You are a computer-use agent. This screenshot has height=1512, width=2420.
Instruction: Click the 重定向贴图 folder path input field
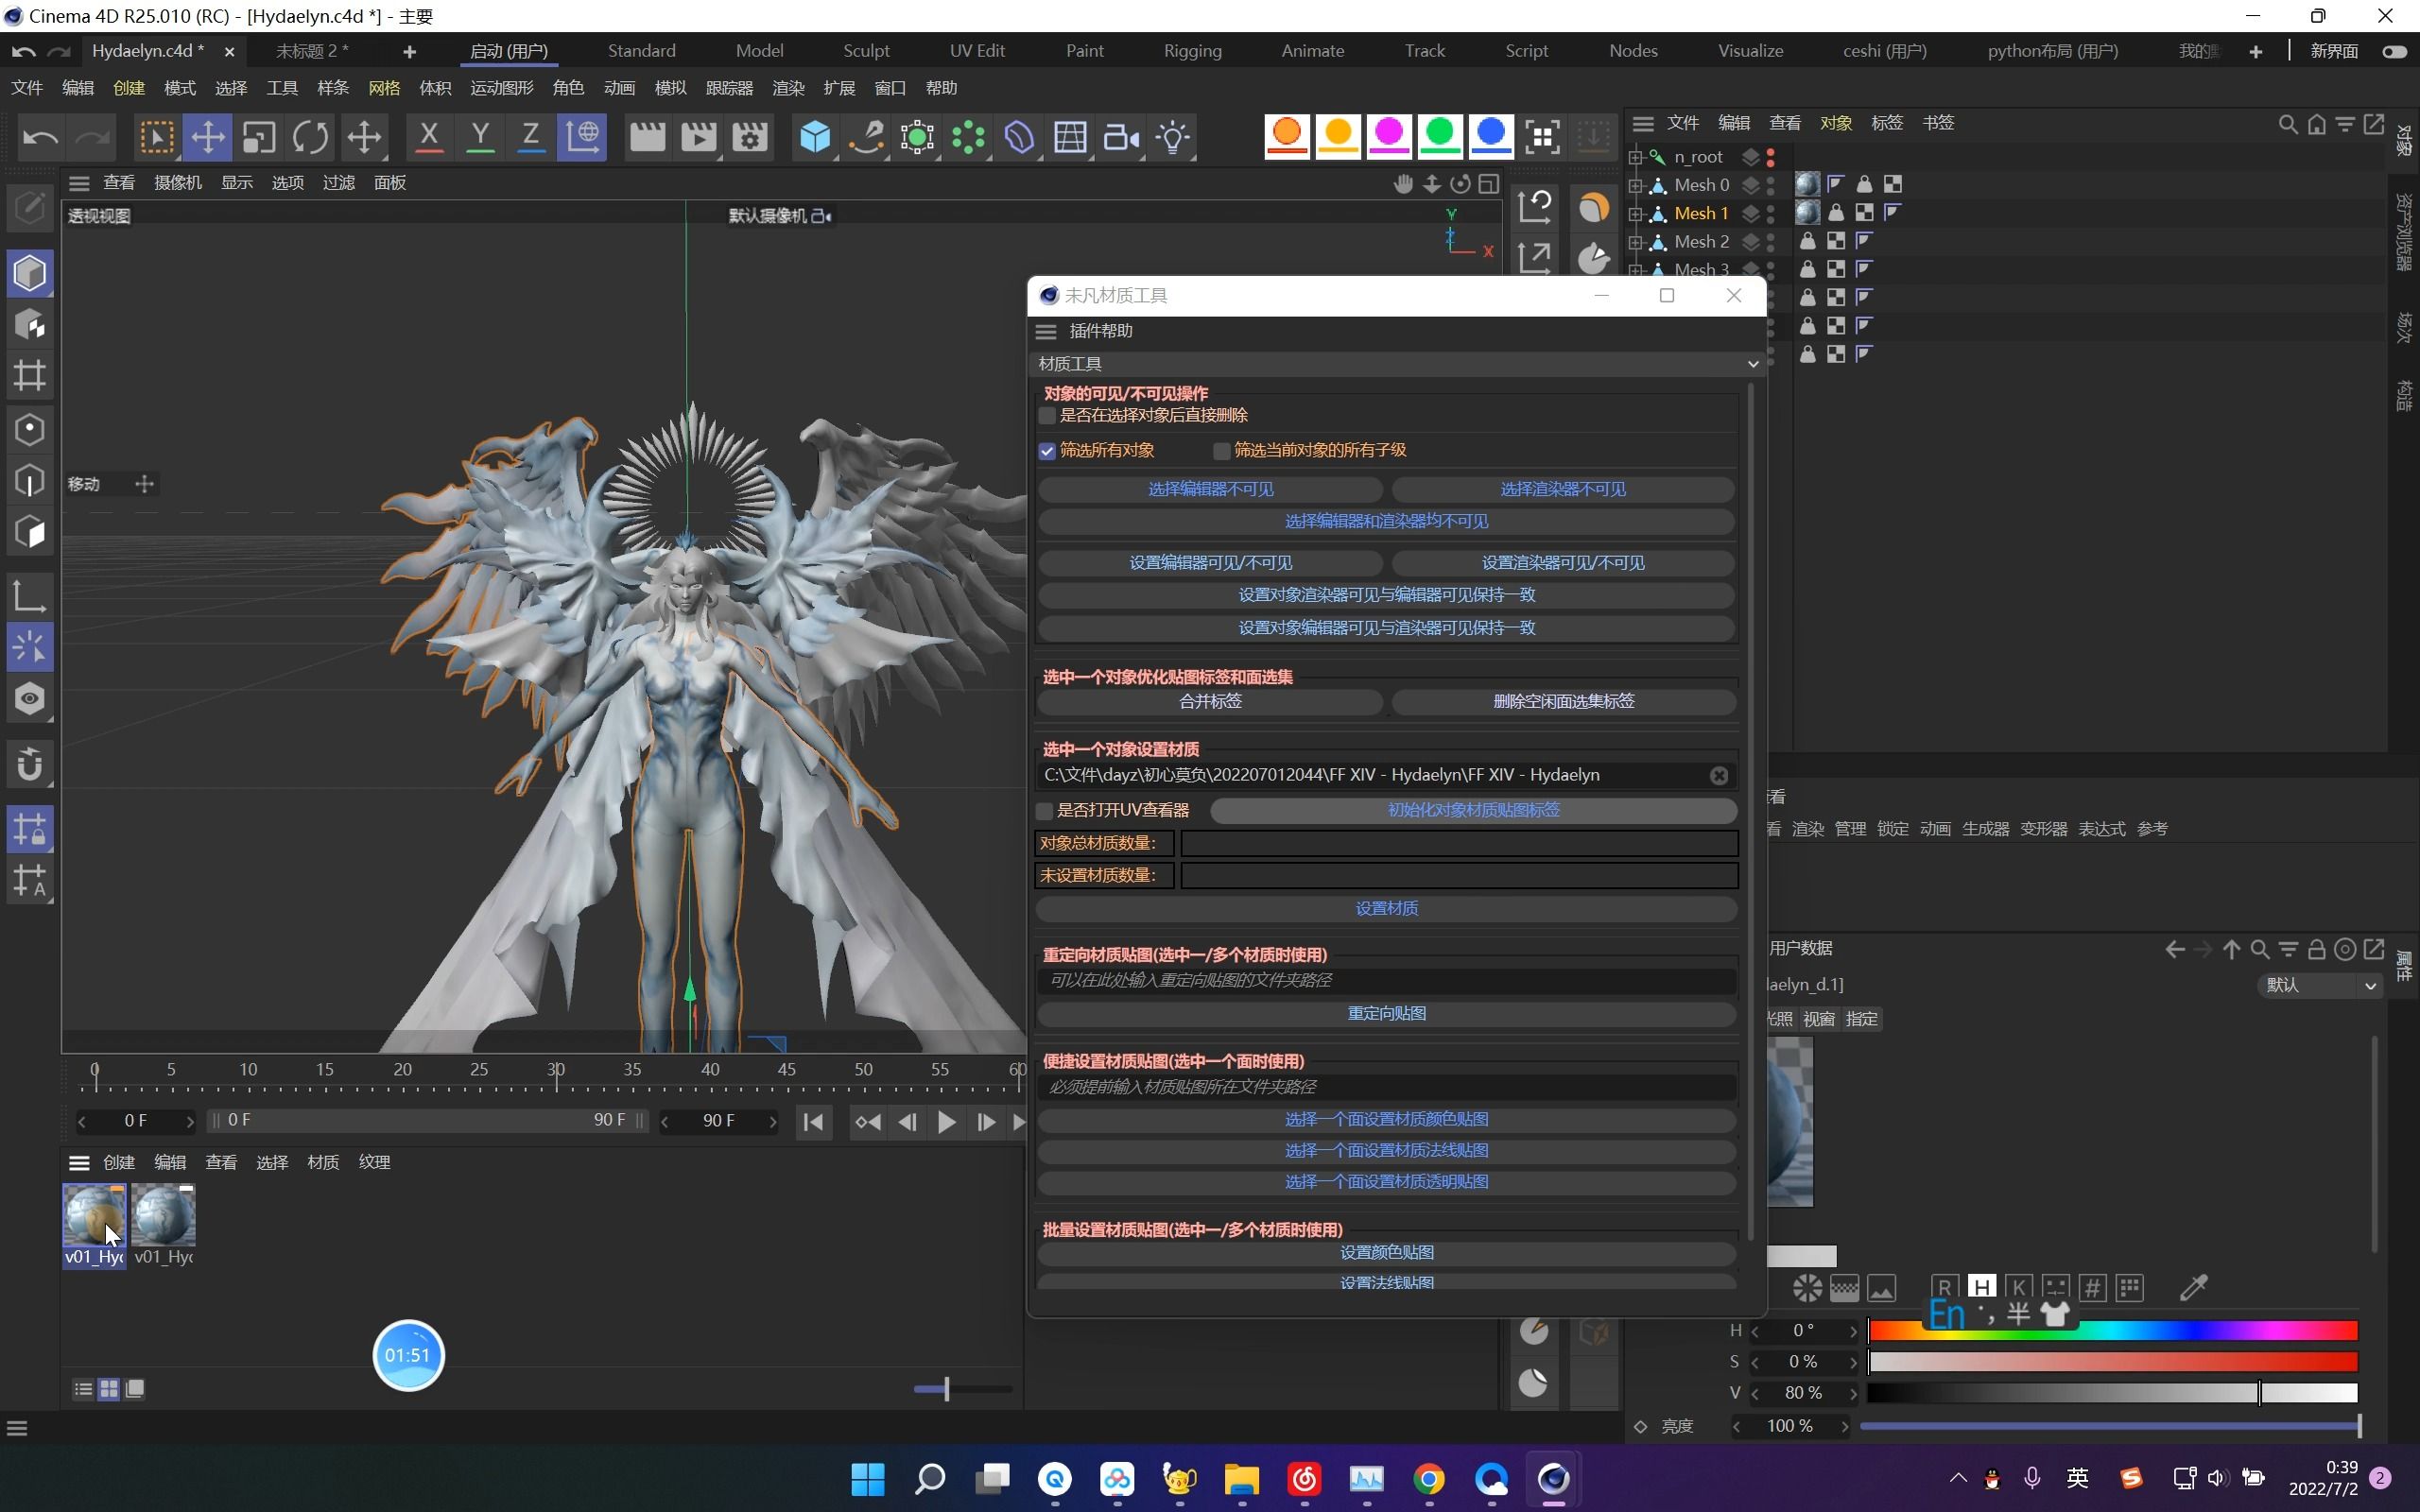(1386, 981)
